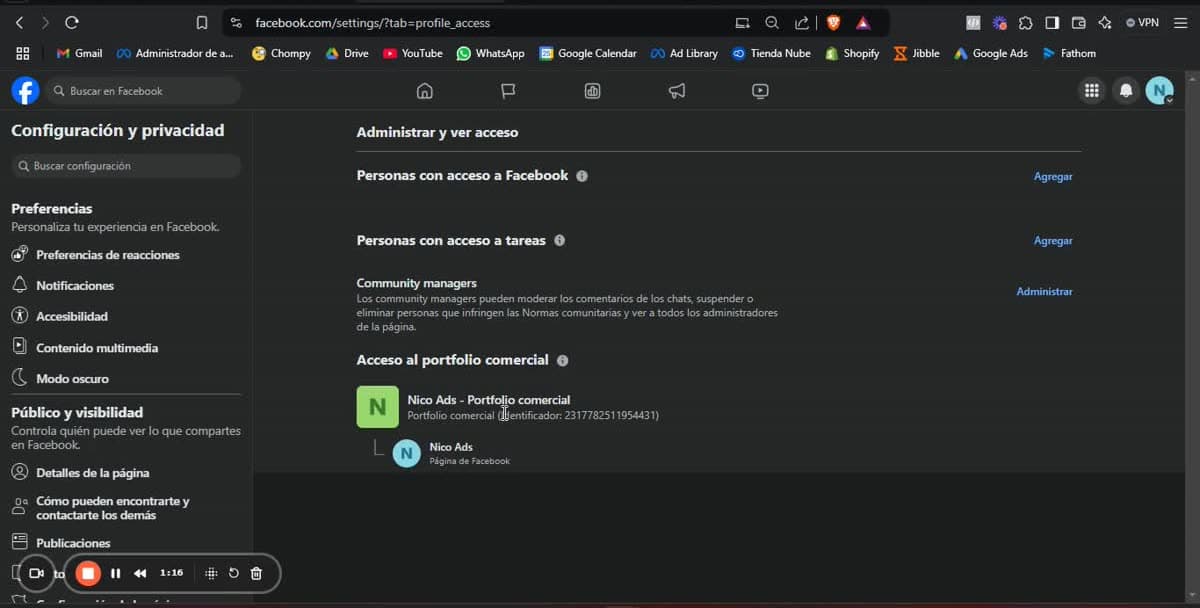Click Administrar for Community managers
The height and width of the screenshot is (608, 1200).
pos(1044,291)
